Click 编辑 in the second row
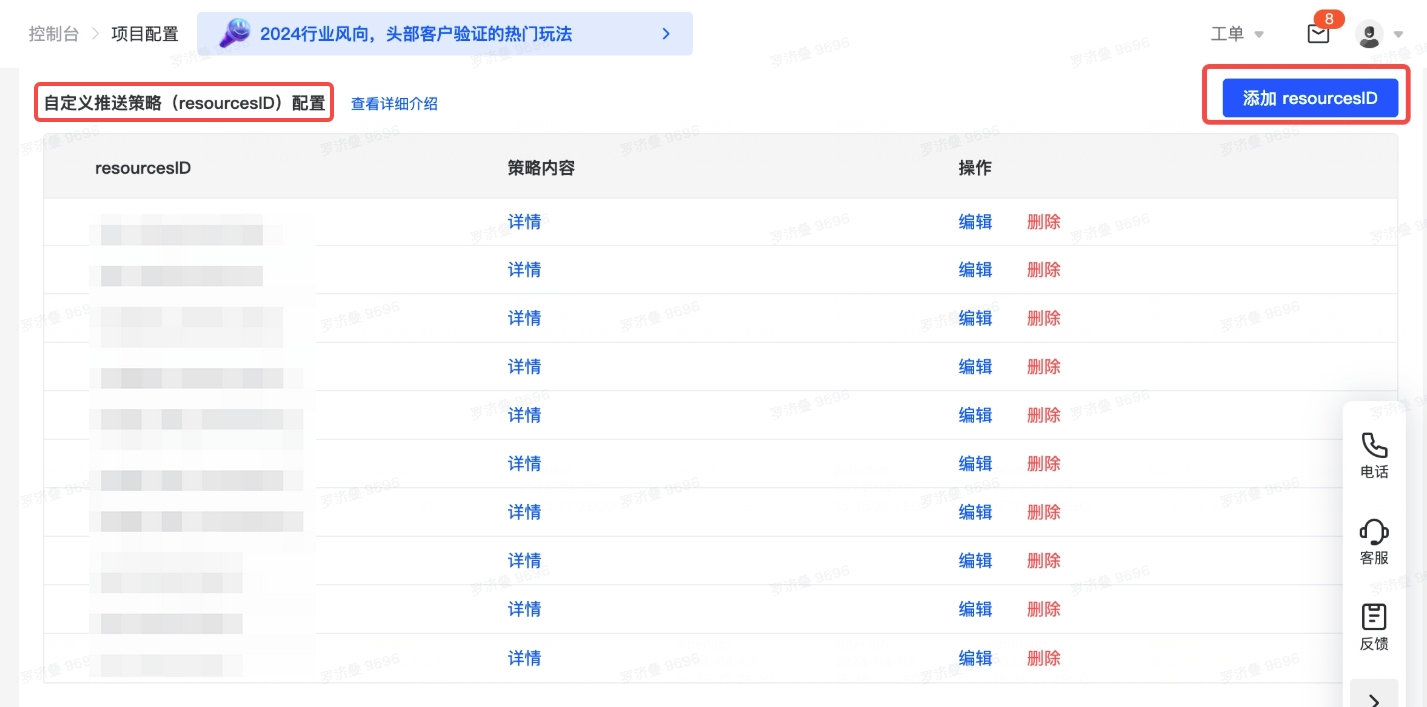 975,270
